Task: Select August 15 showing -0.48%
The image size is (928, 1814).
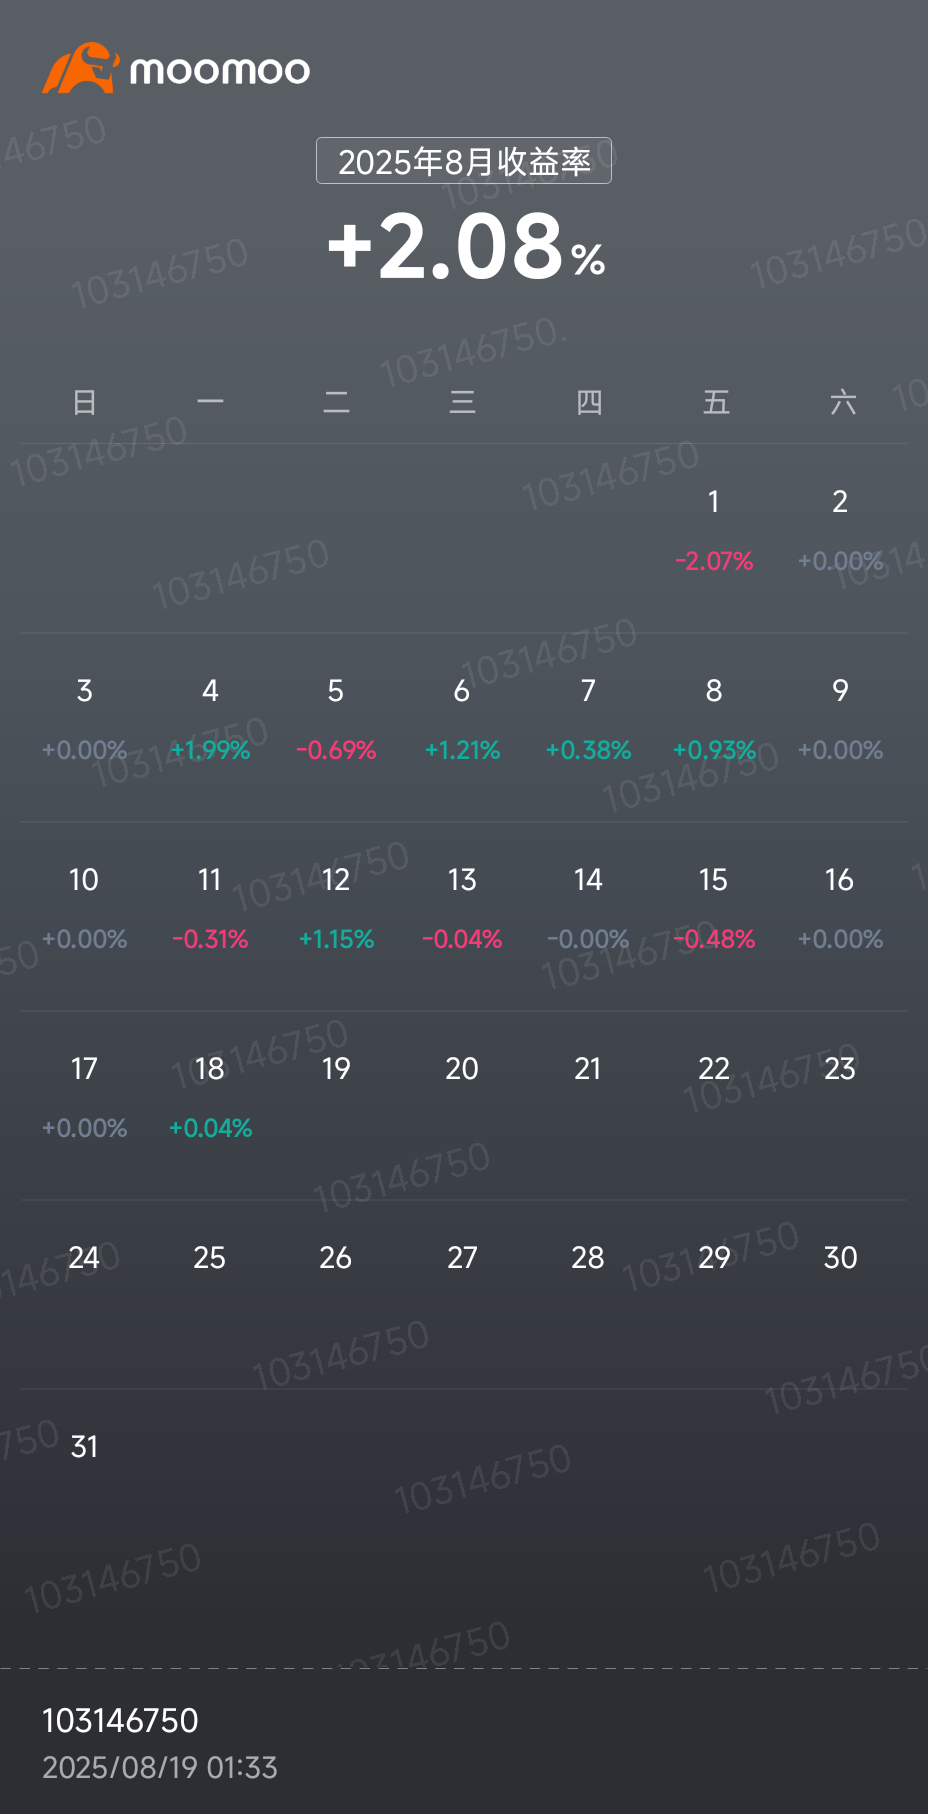Action: tap(714, 908)
